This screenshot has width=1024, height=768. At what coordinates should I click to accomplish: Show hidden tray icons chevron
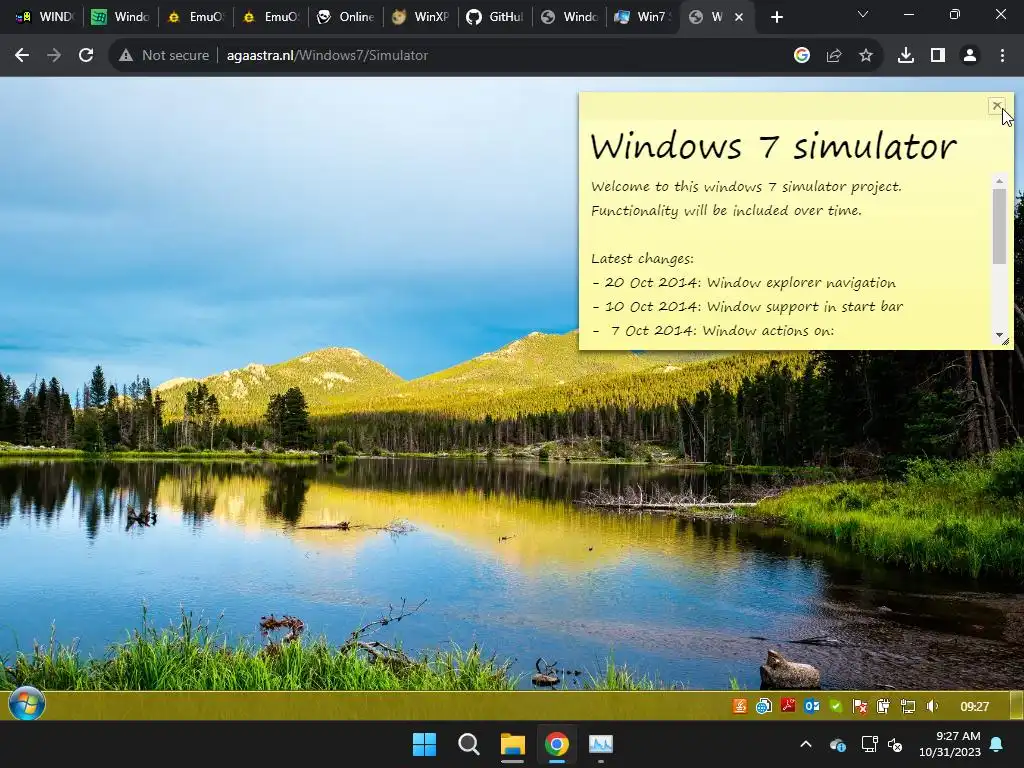tap(806, 744)
